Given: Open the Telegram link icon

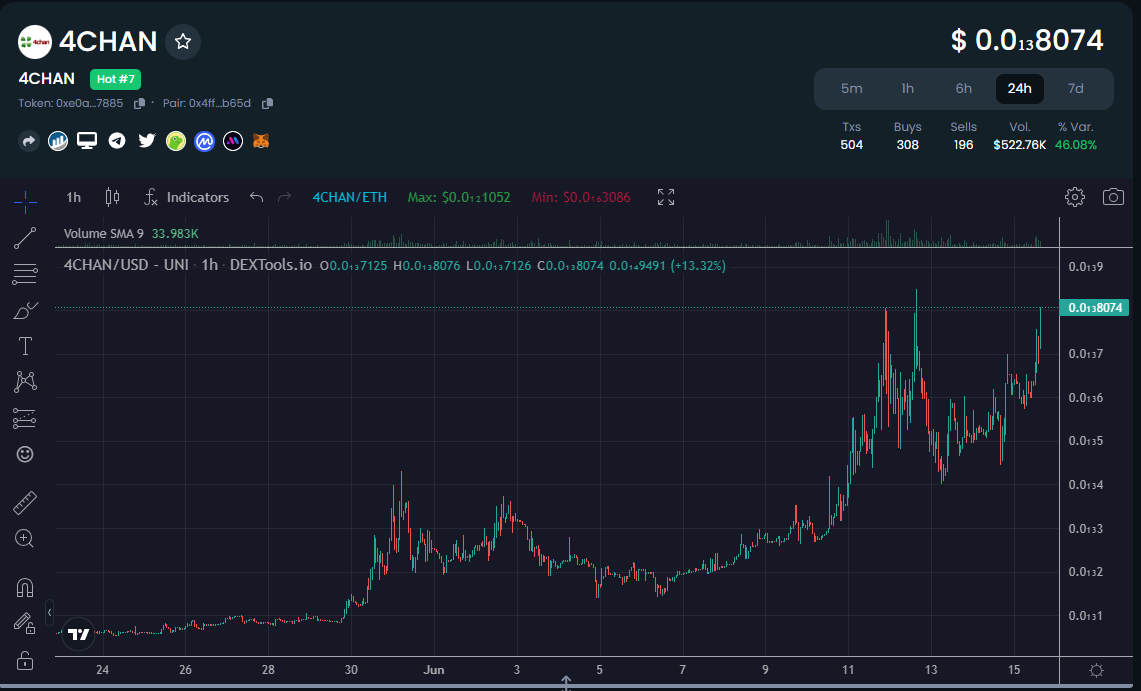Looking at the screenshot, I should (117, 141).
